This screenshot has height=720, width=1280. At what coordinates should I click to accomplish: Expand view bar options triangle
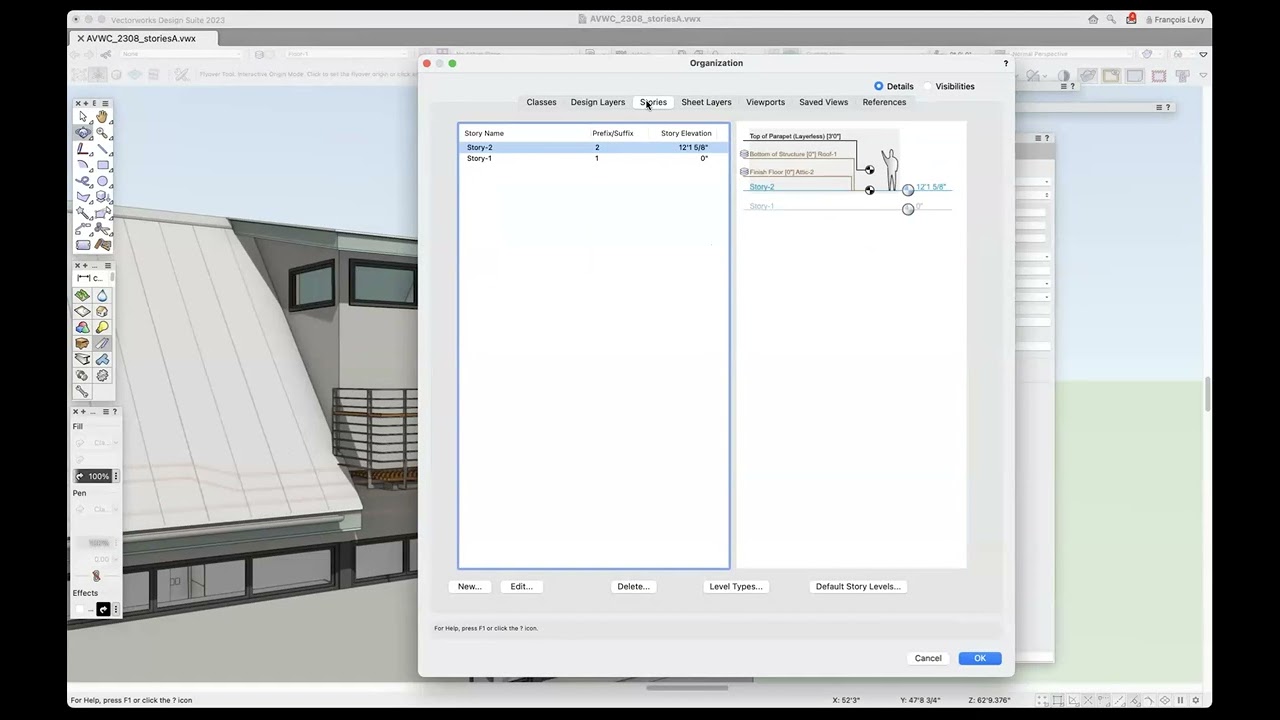click(x=1203, y=54)
